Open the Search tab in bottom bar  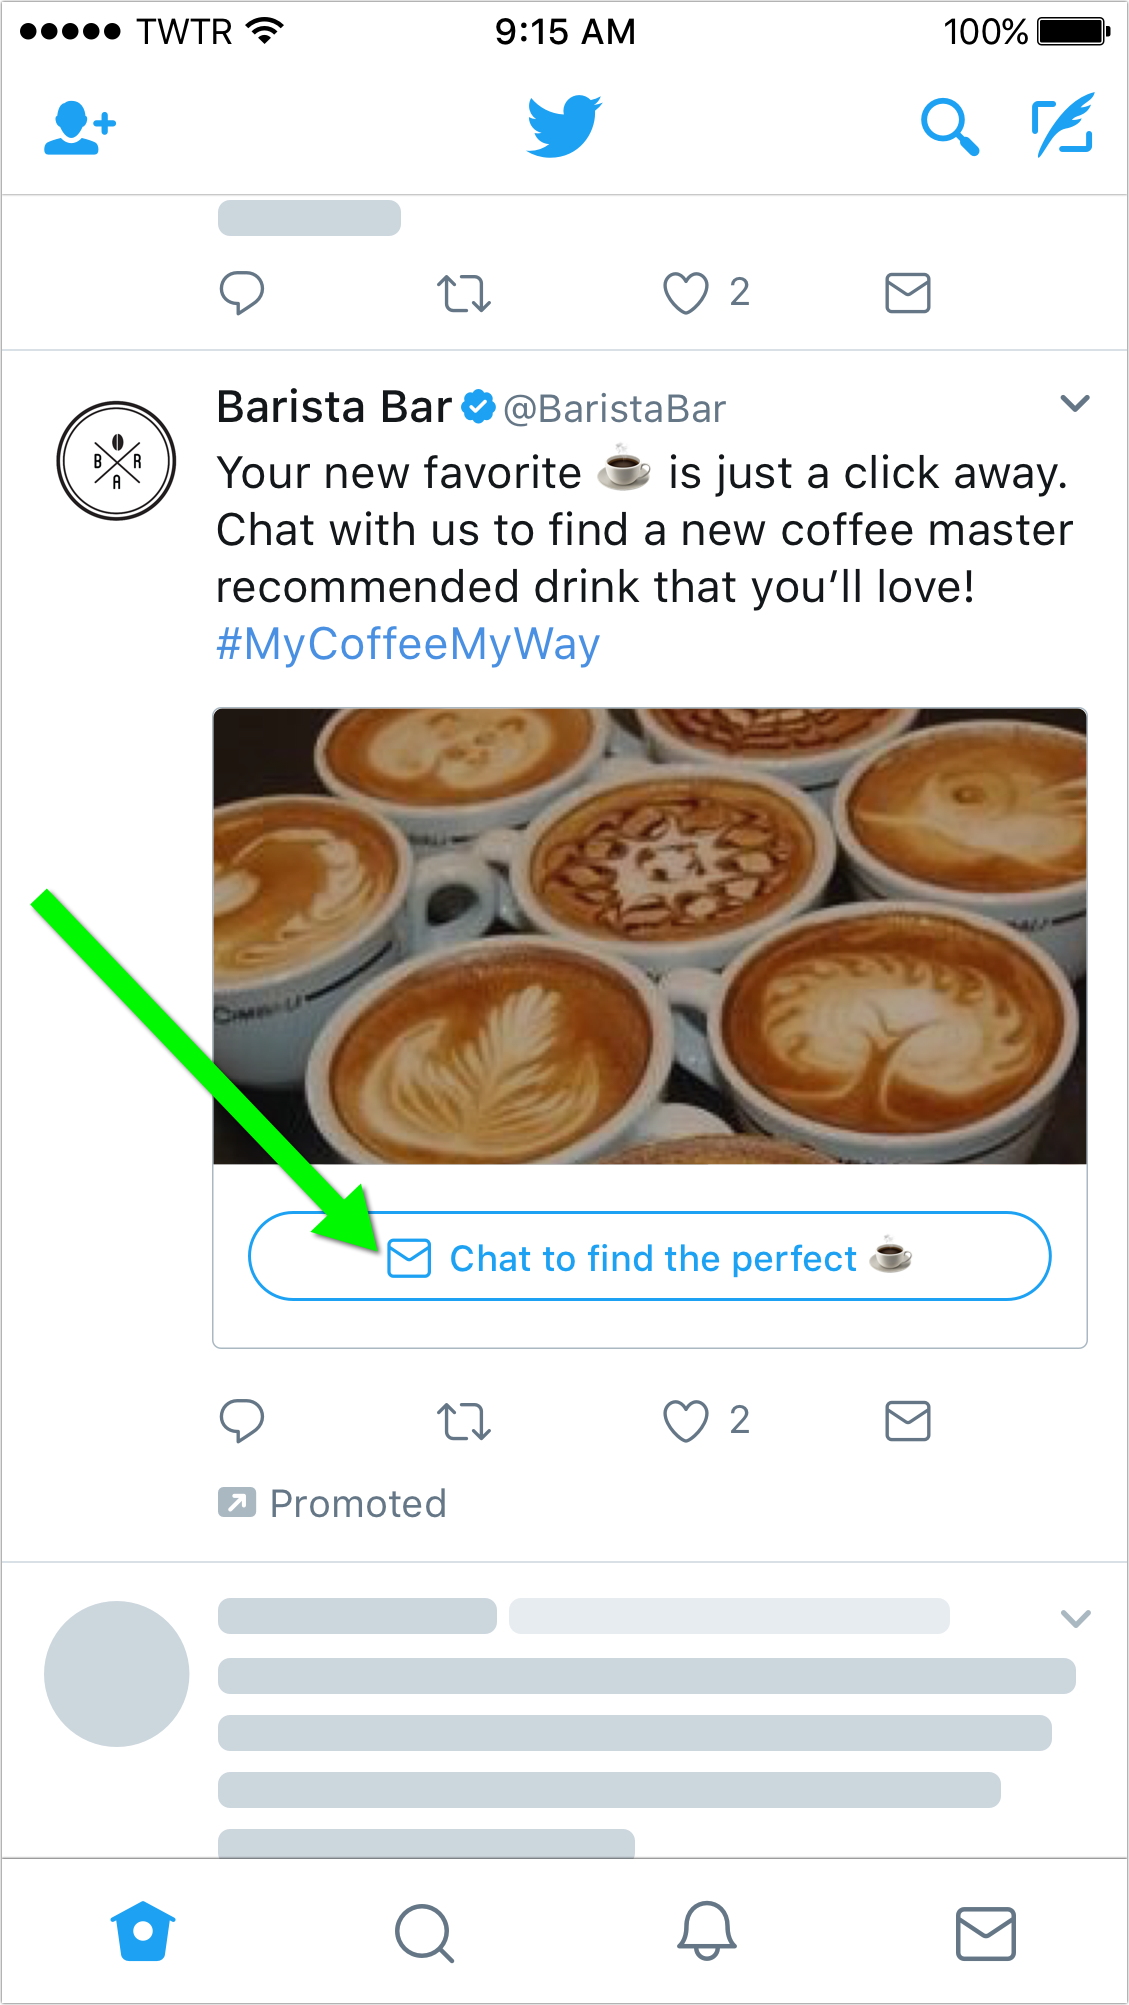point(424,1932)
